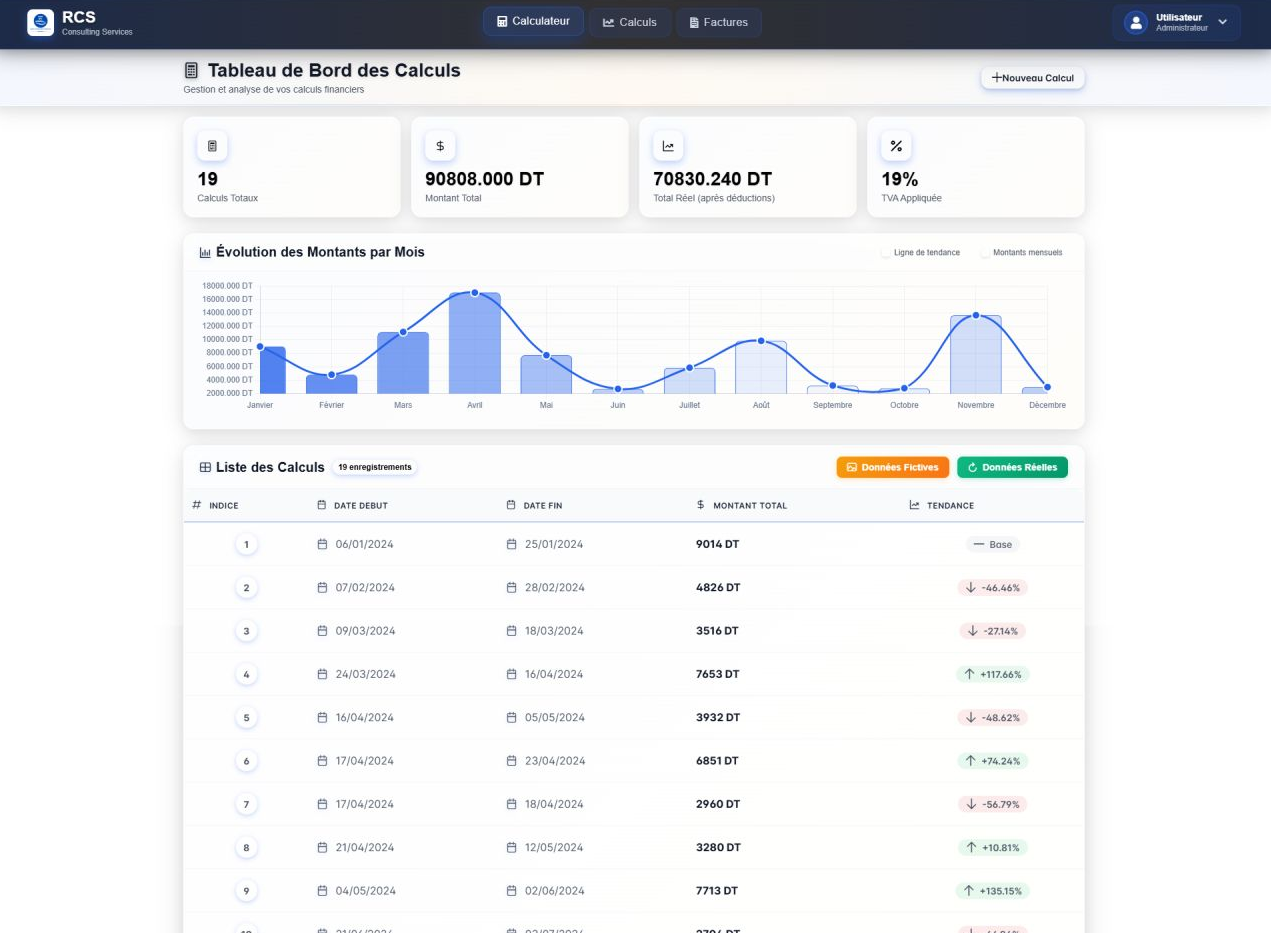Click the RCS logo icon
This screenshot has height=933, width=1271.
[x=41, y=23]
